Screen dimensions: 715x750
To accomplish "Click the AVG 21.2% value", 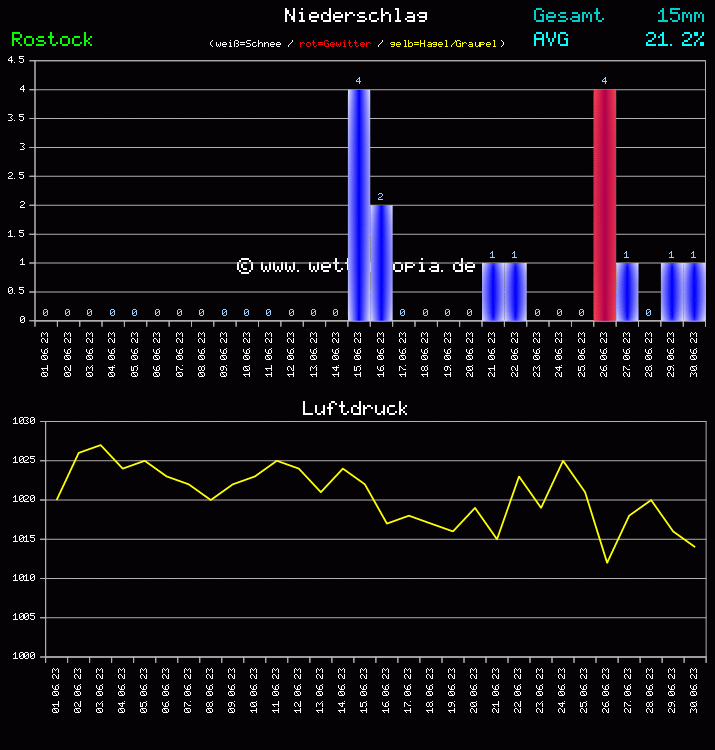I will point(674,39).
